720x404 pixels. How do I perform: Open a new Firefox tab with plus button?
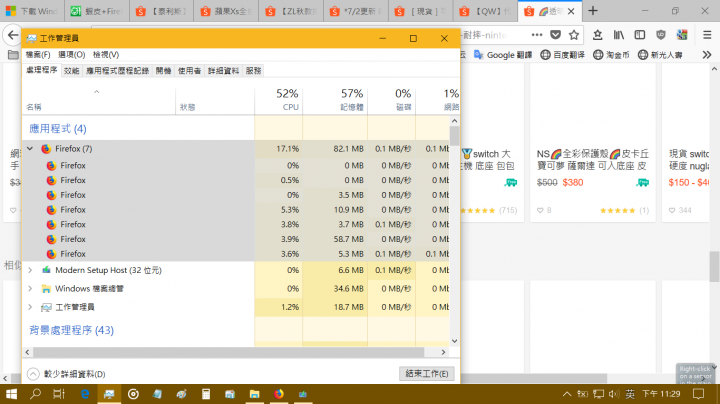pyautogui.click(x=593, y=11)
